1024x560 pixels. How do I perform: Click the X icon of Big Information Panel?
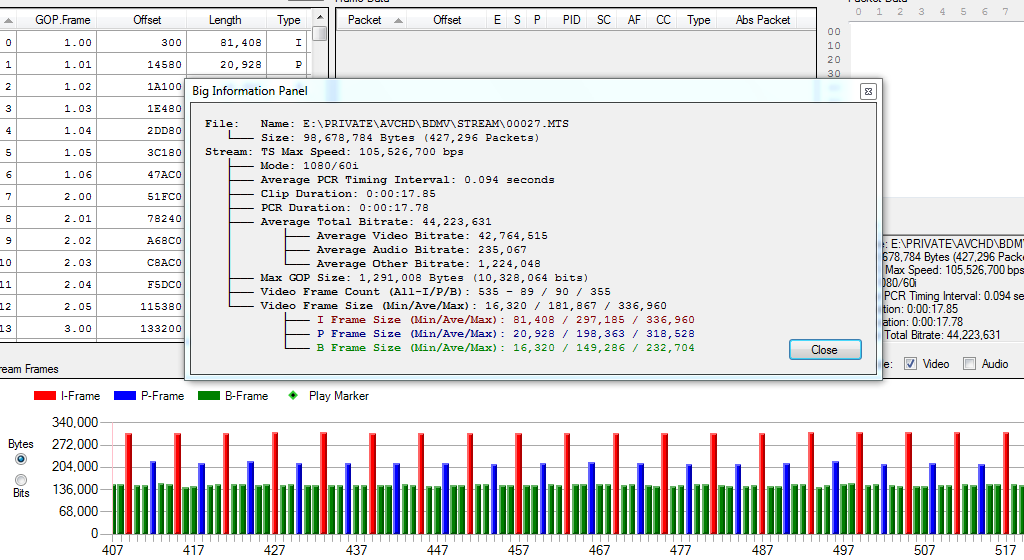[868, 91]
